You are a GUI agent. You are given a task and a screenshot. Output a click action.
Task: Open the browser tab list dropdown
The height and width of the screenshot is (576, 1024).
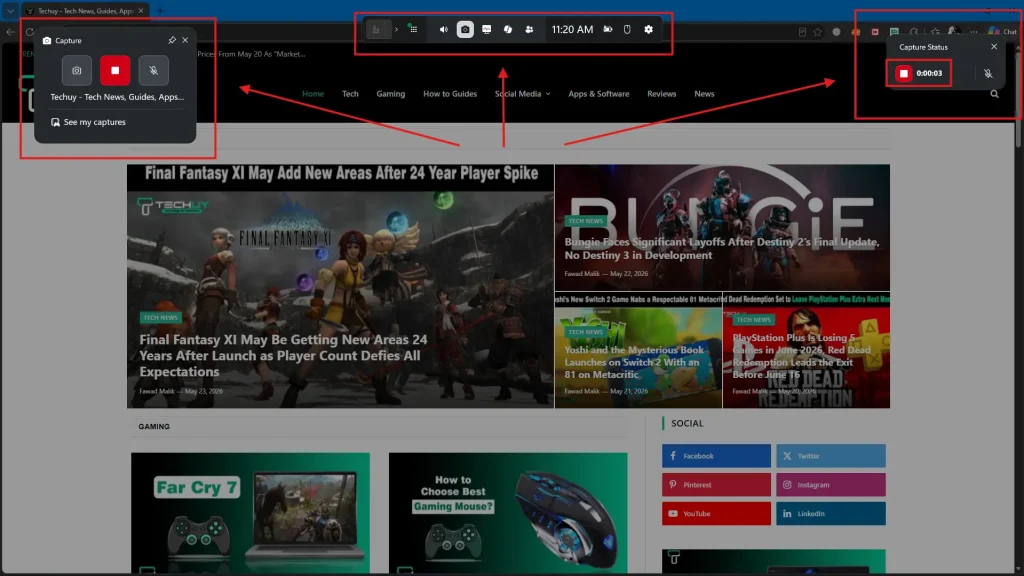(10, 10)
